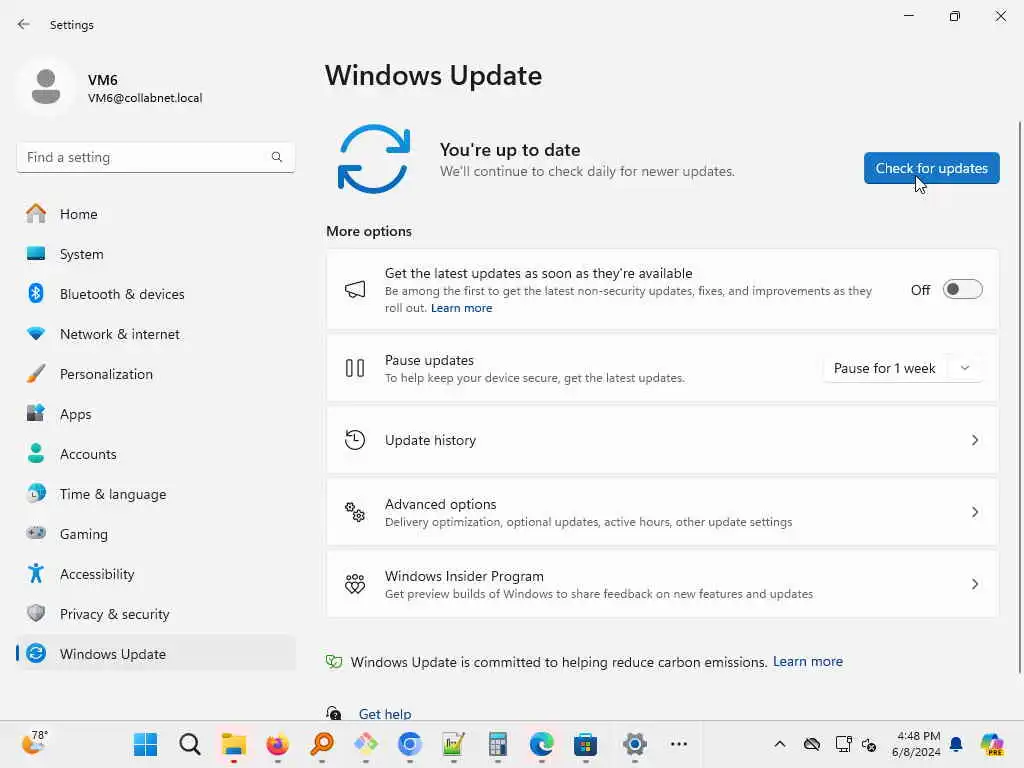Open Network & internet category
The width and height of the screenshot is (1024, 768).
click(x=155, y=334)
